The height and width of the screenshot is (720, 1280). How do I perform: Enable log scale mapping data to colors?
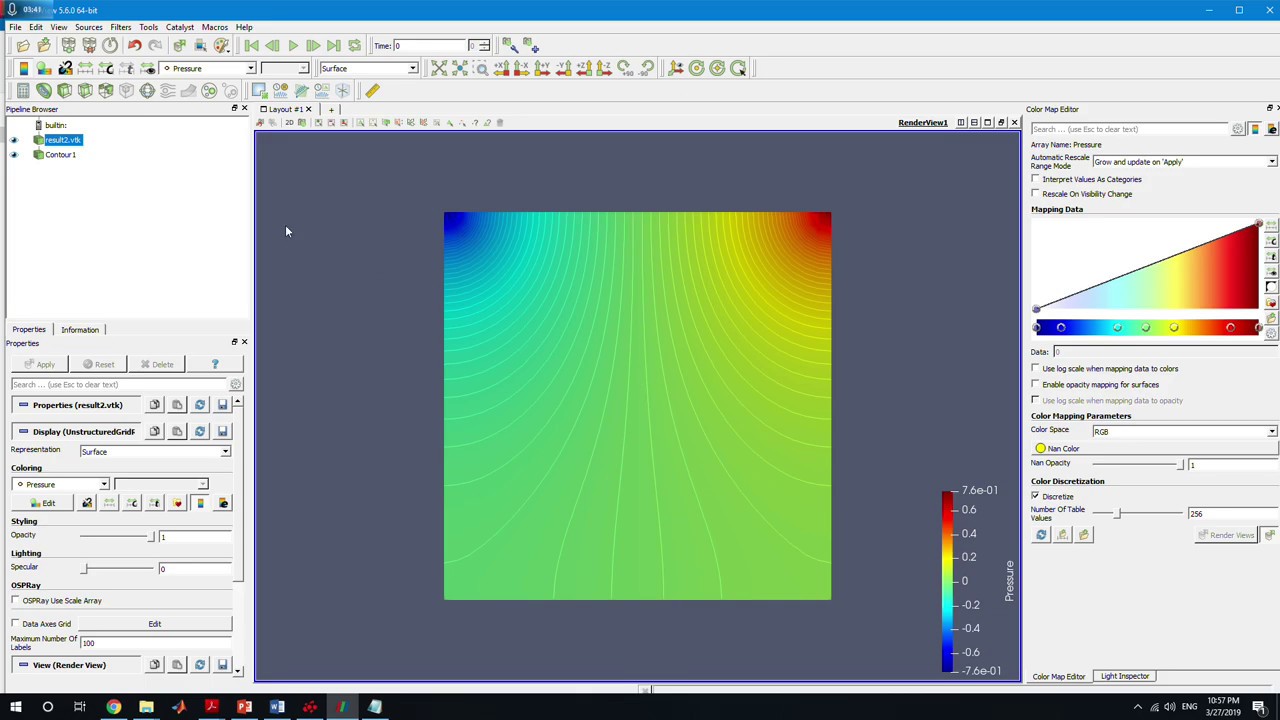click(x=1036, y=368)
